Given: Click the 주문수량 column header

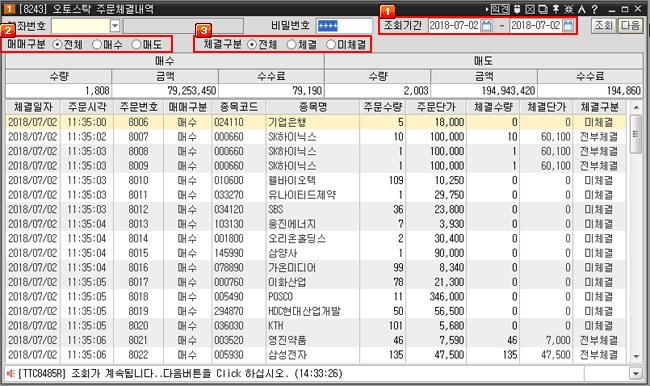Looking at the screenshot, I should tap(383, 107).
